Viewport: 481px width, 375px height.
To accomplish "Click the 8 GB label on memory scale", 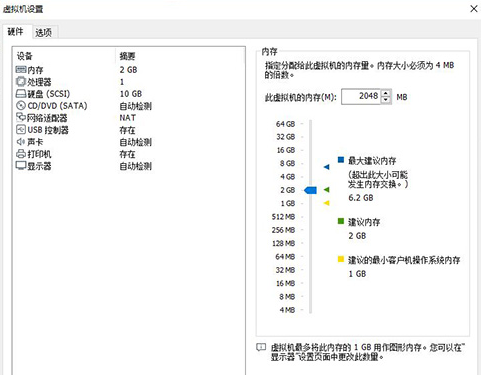I will pos(288,164).
